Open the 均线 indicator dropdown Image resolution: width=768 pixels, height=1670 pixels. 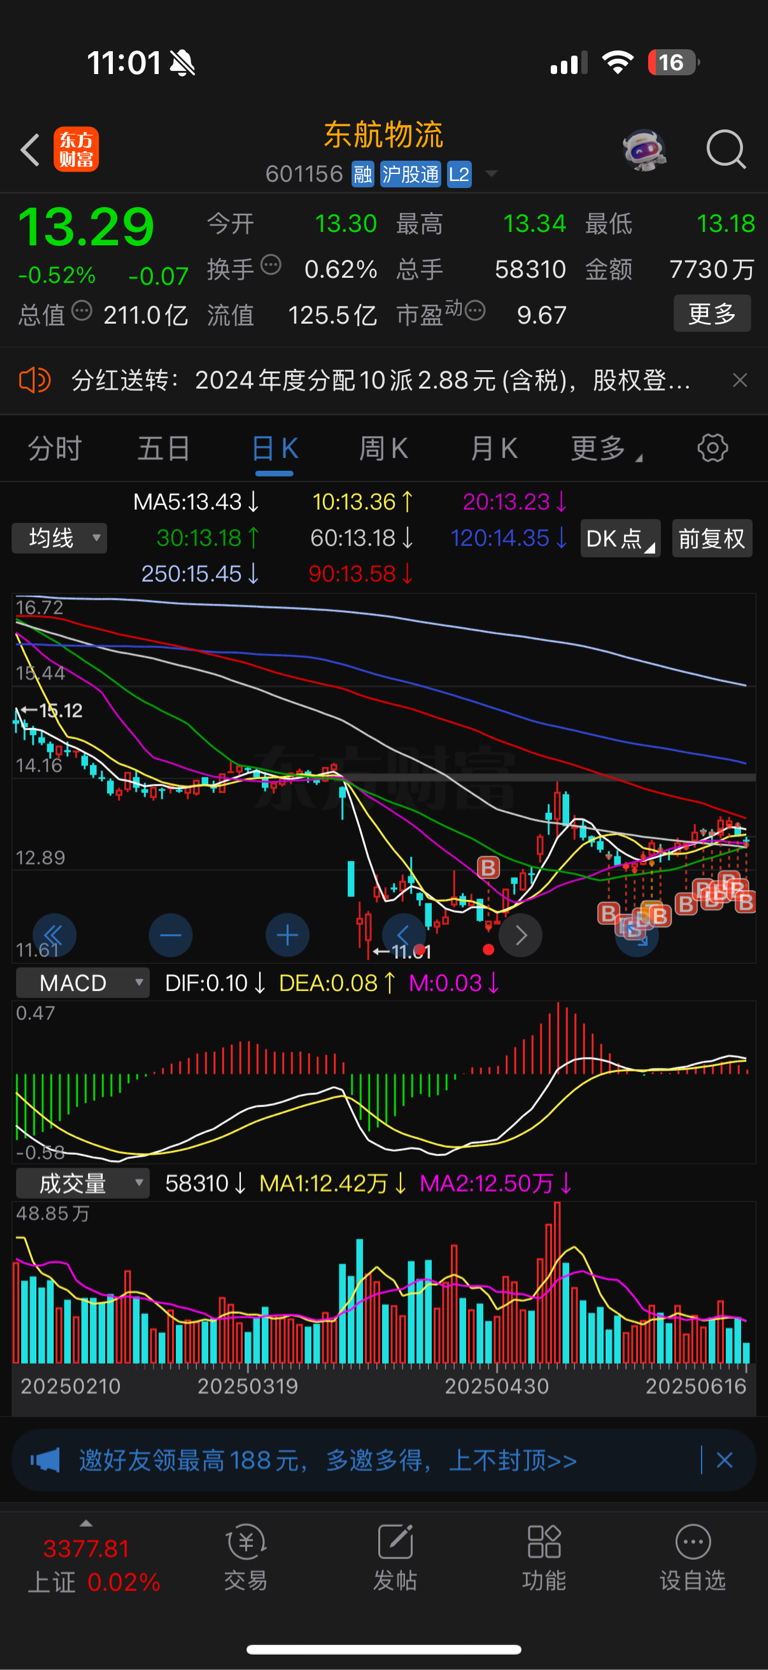(60, 538)
